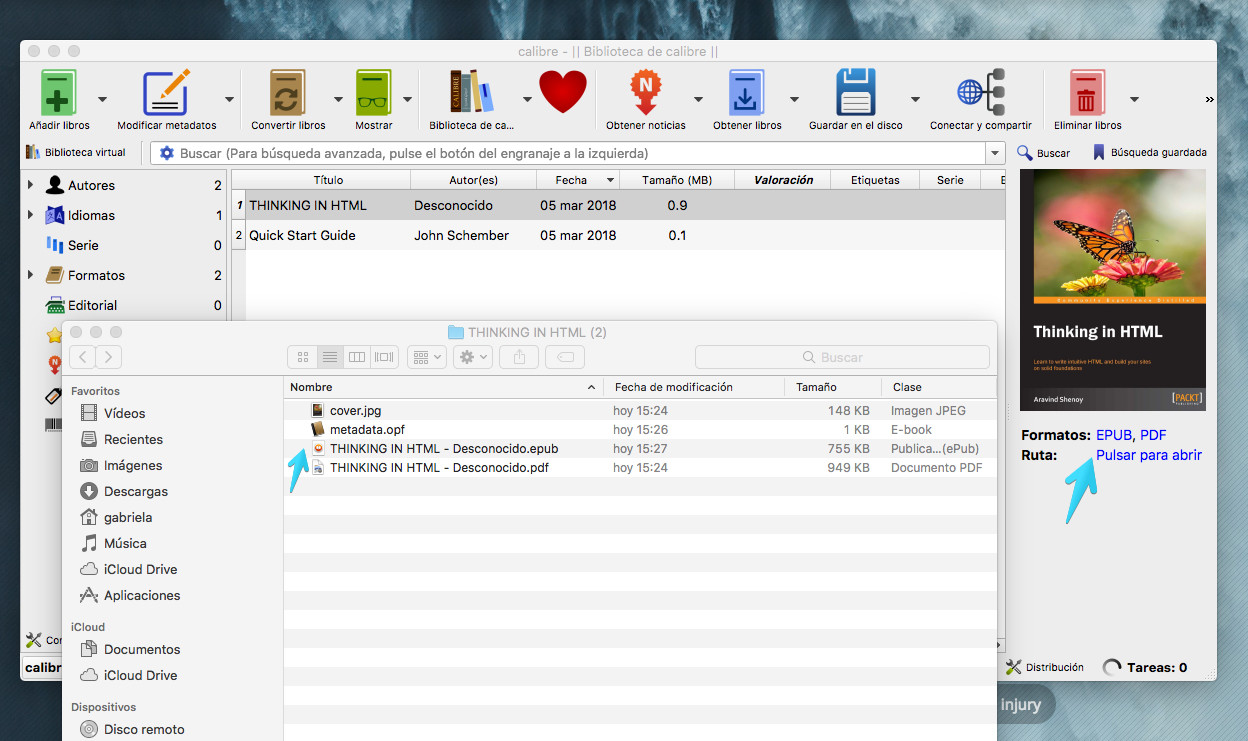Click Guardar en el disco icon

(856, 94)
